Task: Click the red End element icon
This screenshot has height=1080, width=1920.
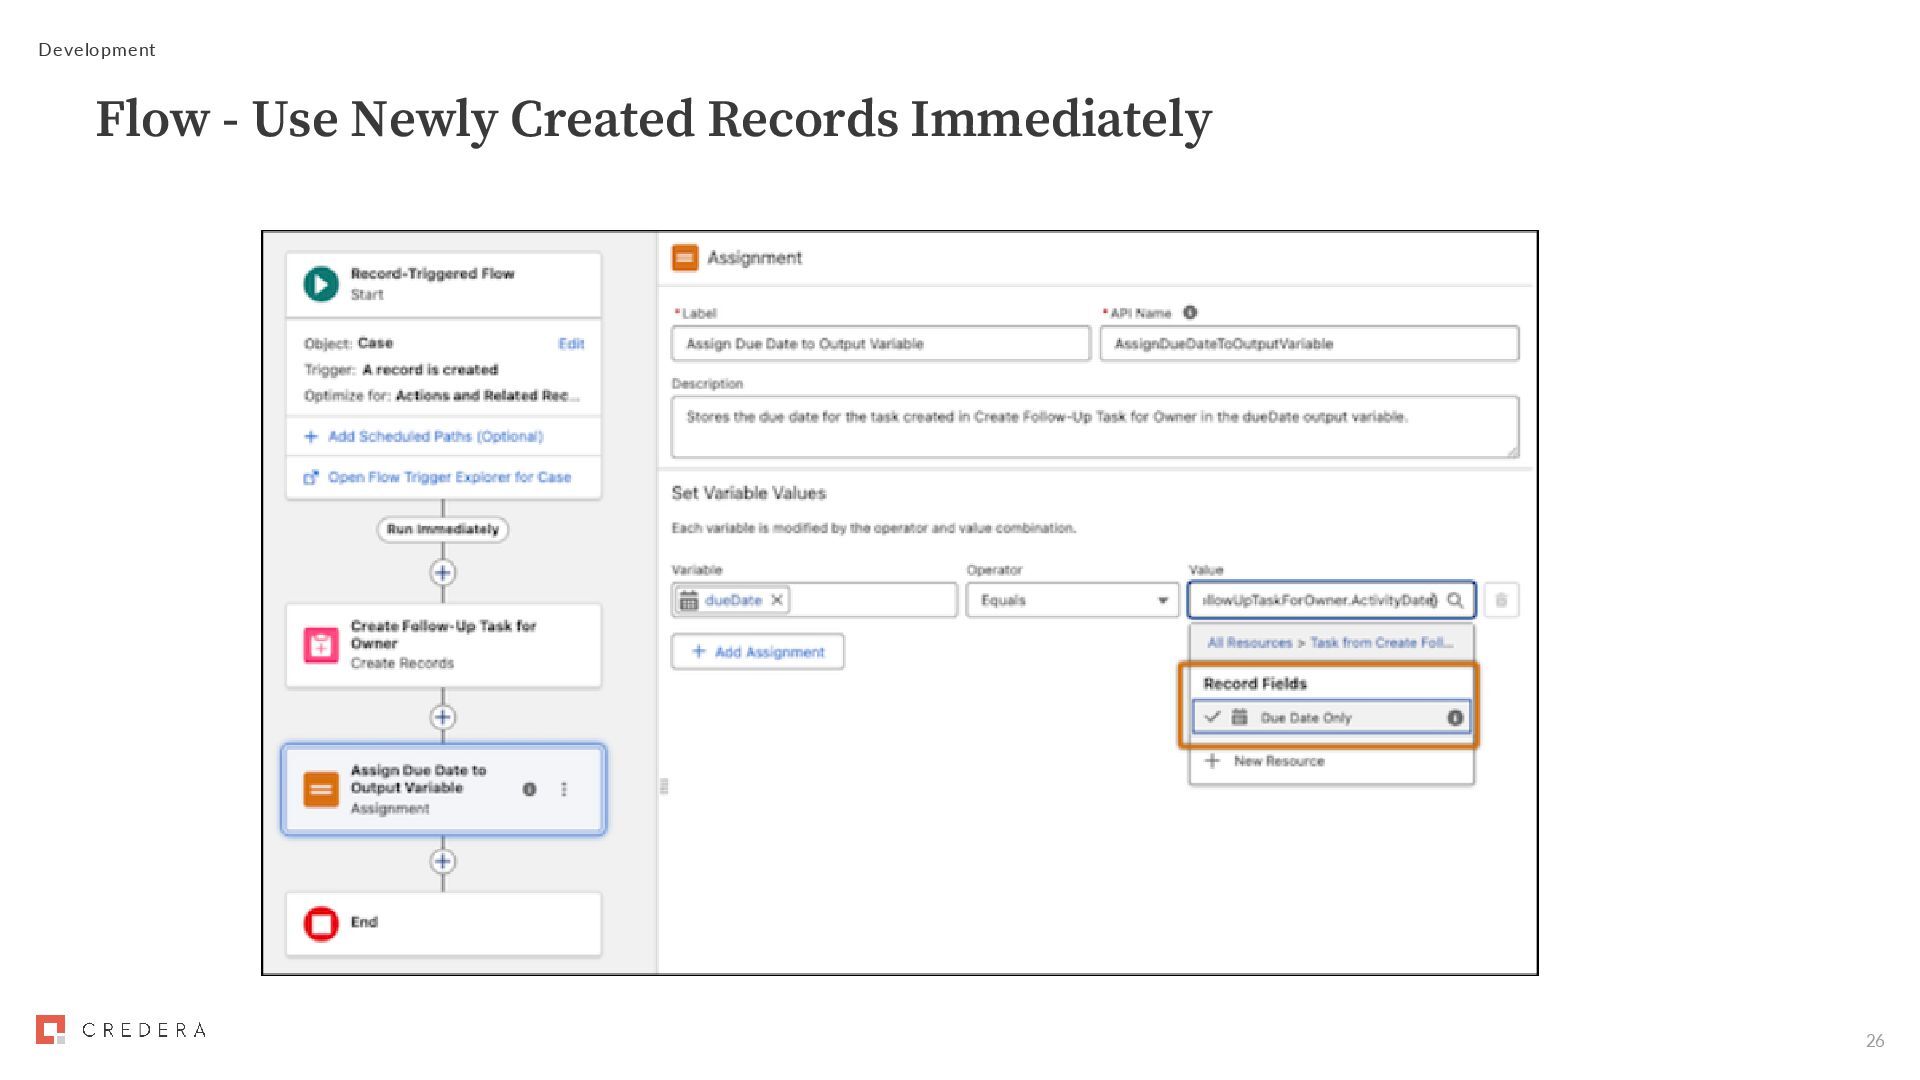Action: tap(321, 923)
